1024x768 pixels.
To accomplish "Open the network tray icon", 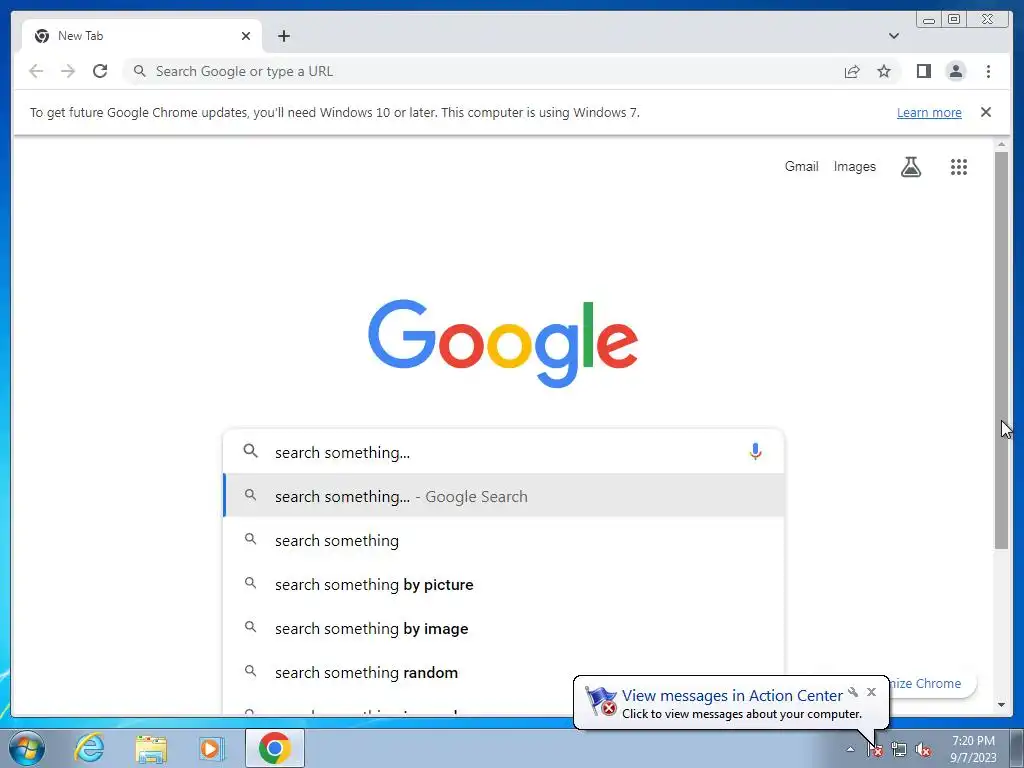I will (899, 750).
